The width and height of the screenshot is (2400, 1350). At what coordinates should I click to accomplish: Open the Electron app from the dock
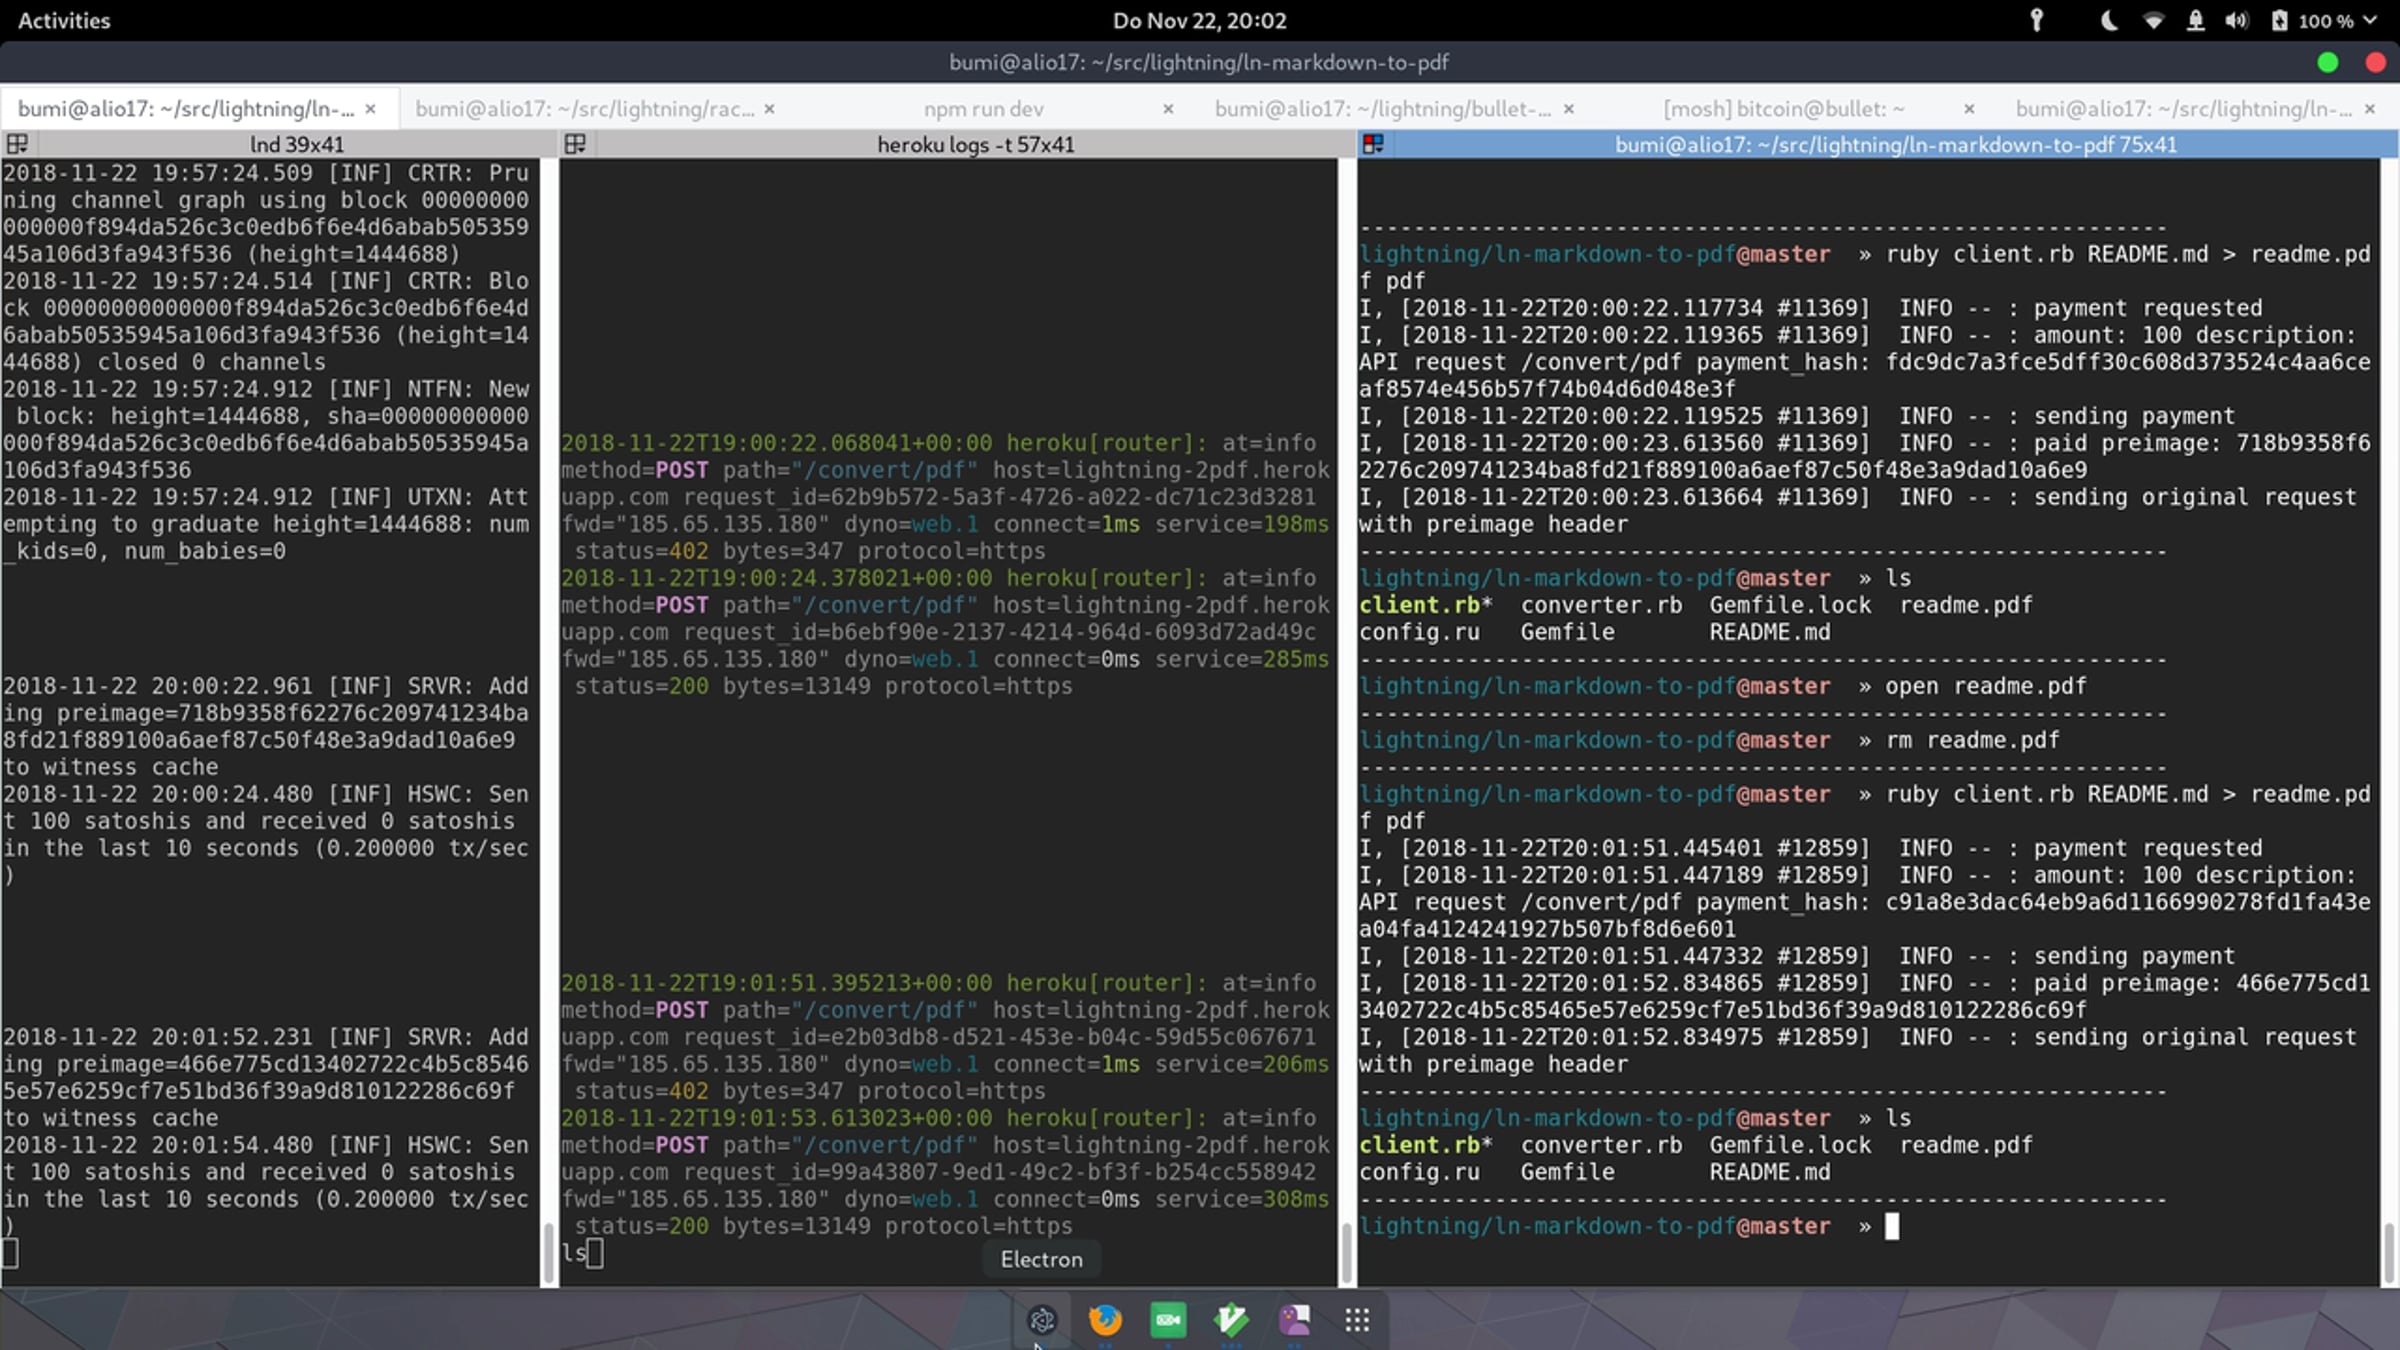pos(1042,1320)
